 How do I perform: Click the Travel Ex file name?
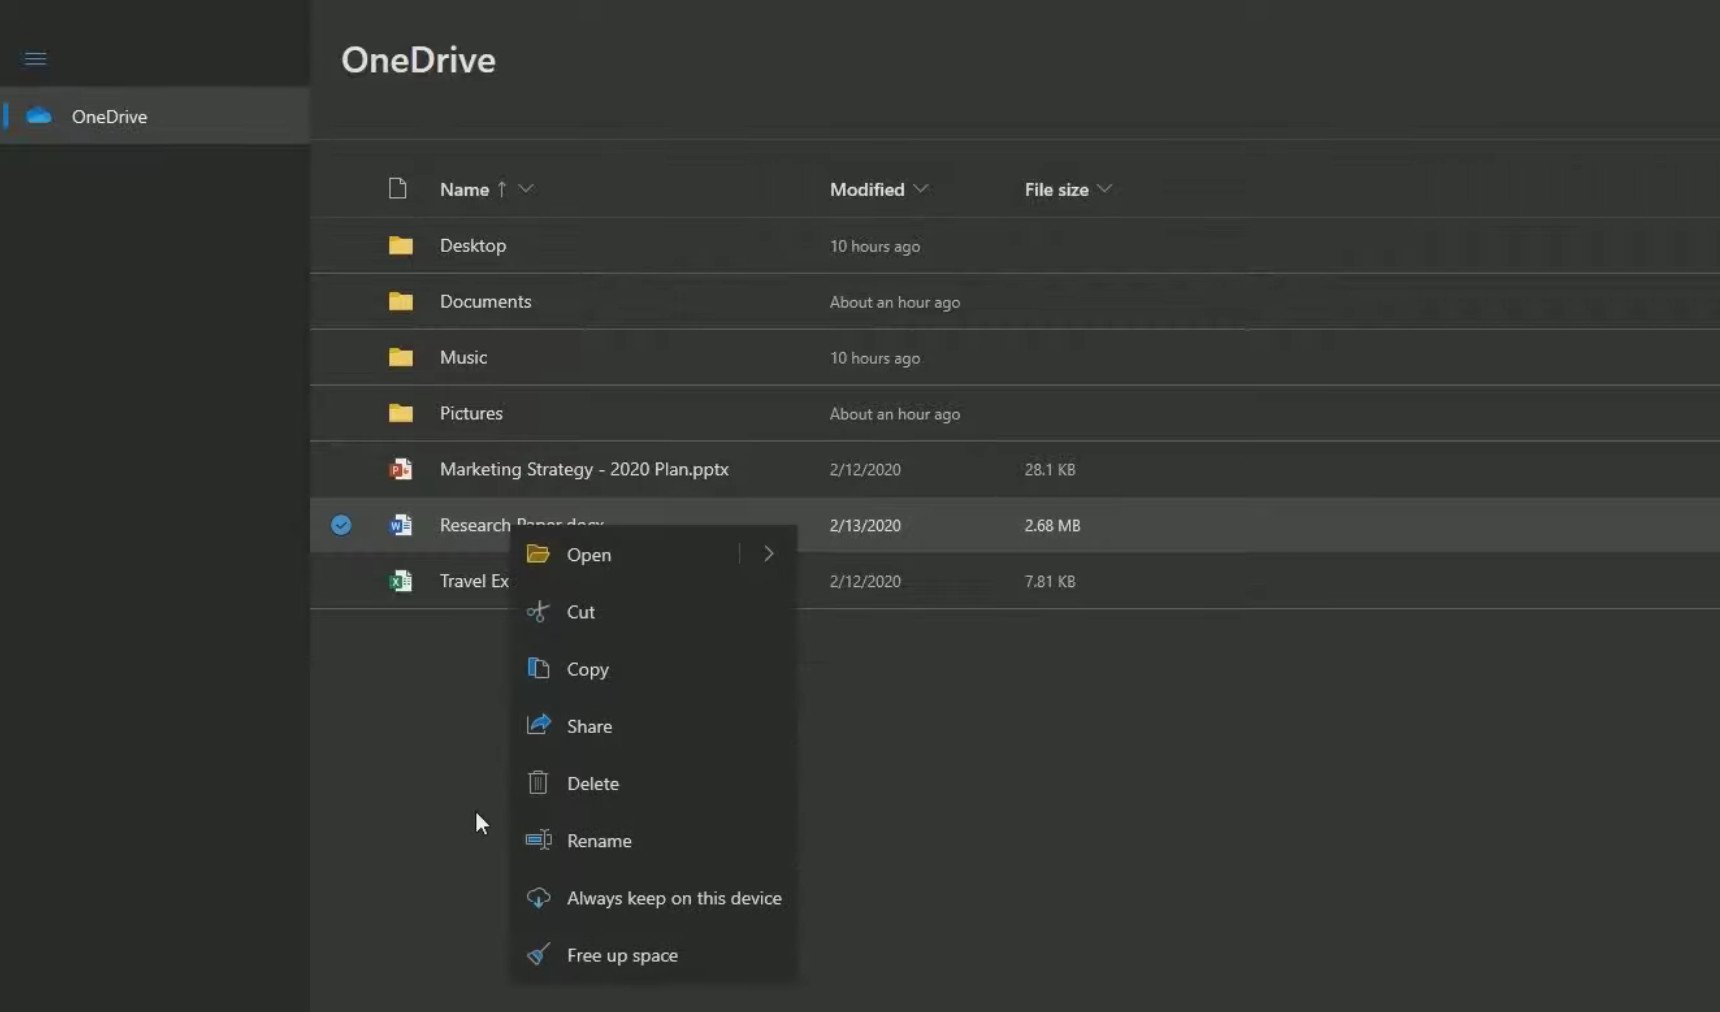pyautogui.click(x=474, y=581)
